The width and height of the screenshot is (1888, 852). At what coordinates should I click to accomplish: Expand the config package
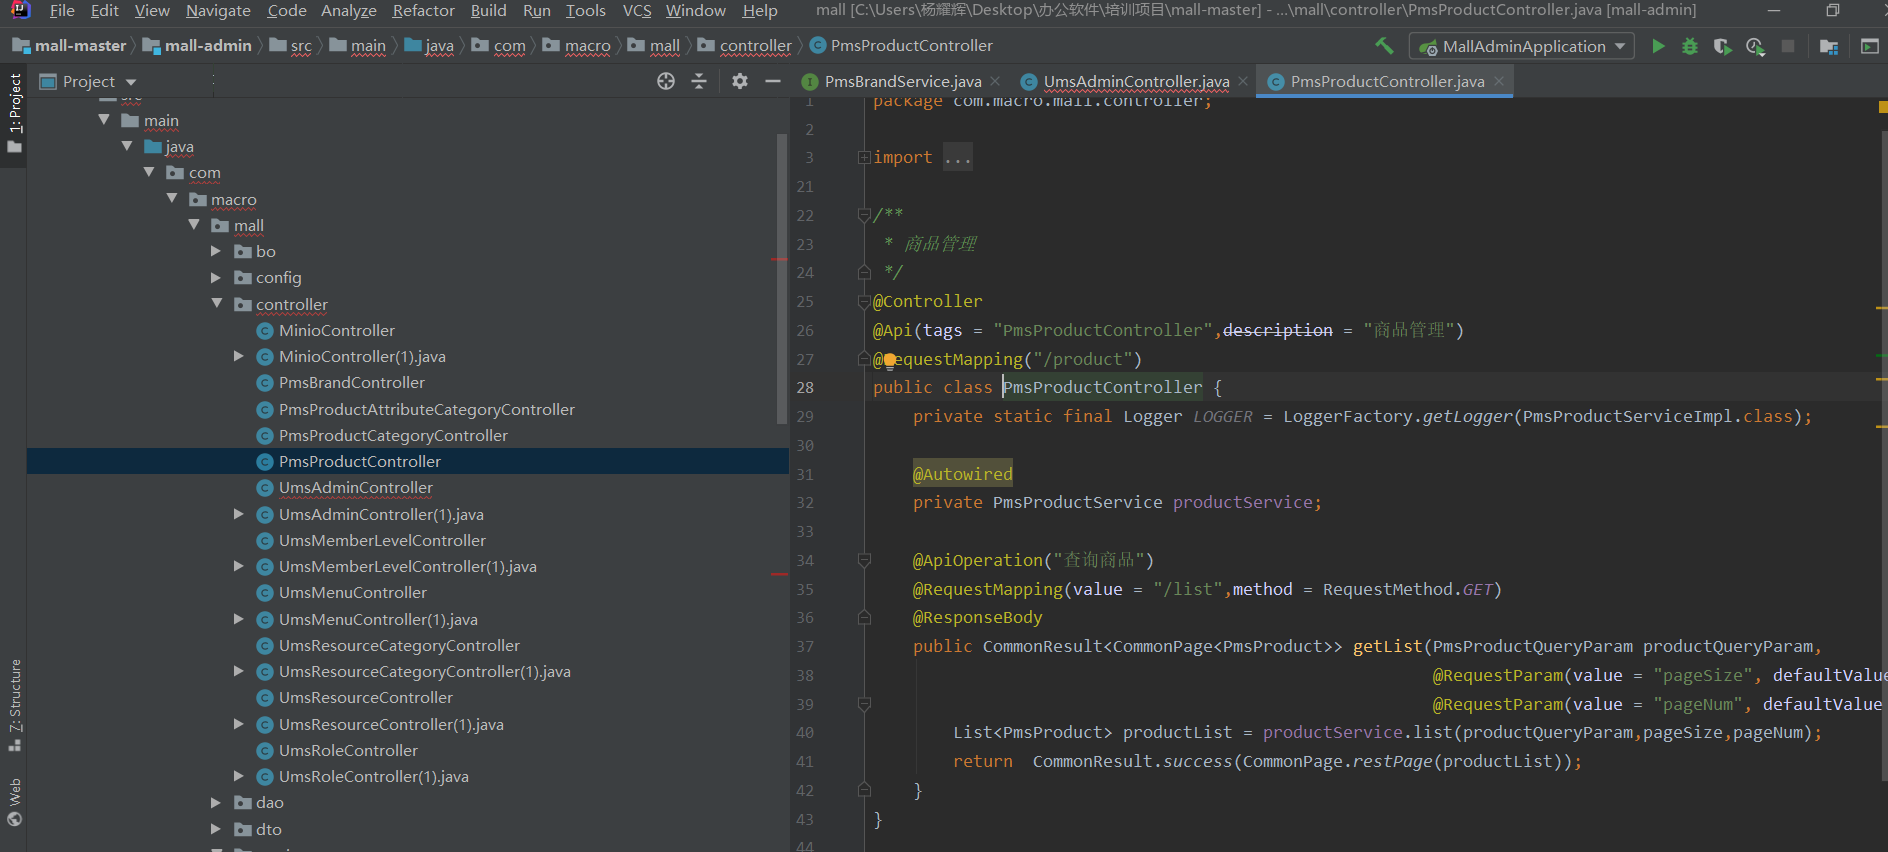(216, 277)
